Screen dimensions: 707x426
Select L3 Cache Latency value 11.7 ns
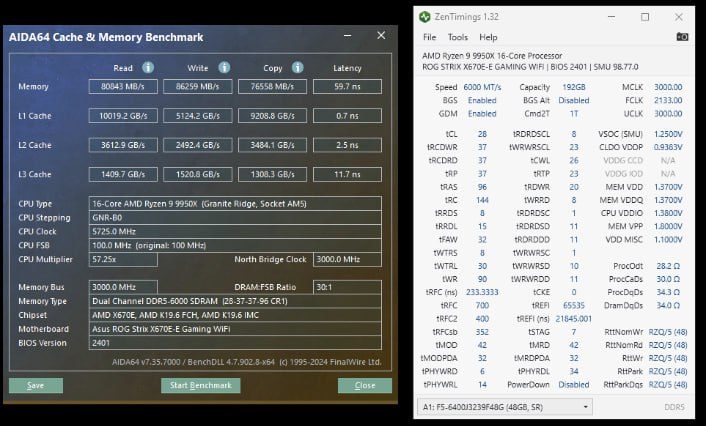(x=347, y=174)
